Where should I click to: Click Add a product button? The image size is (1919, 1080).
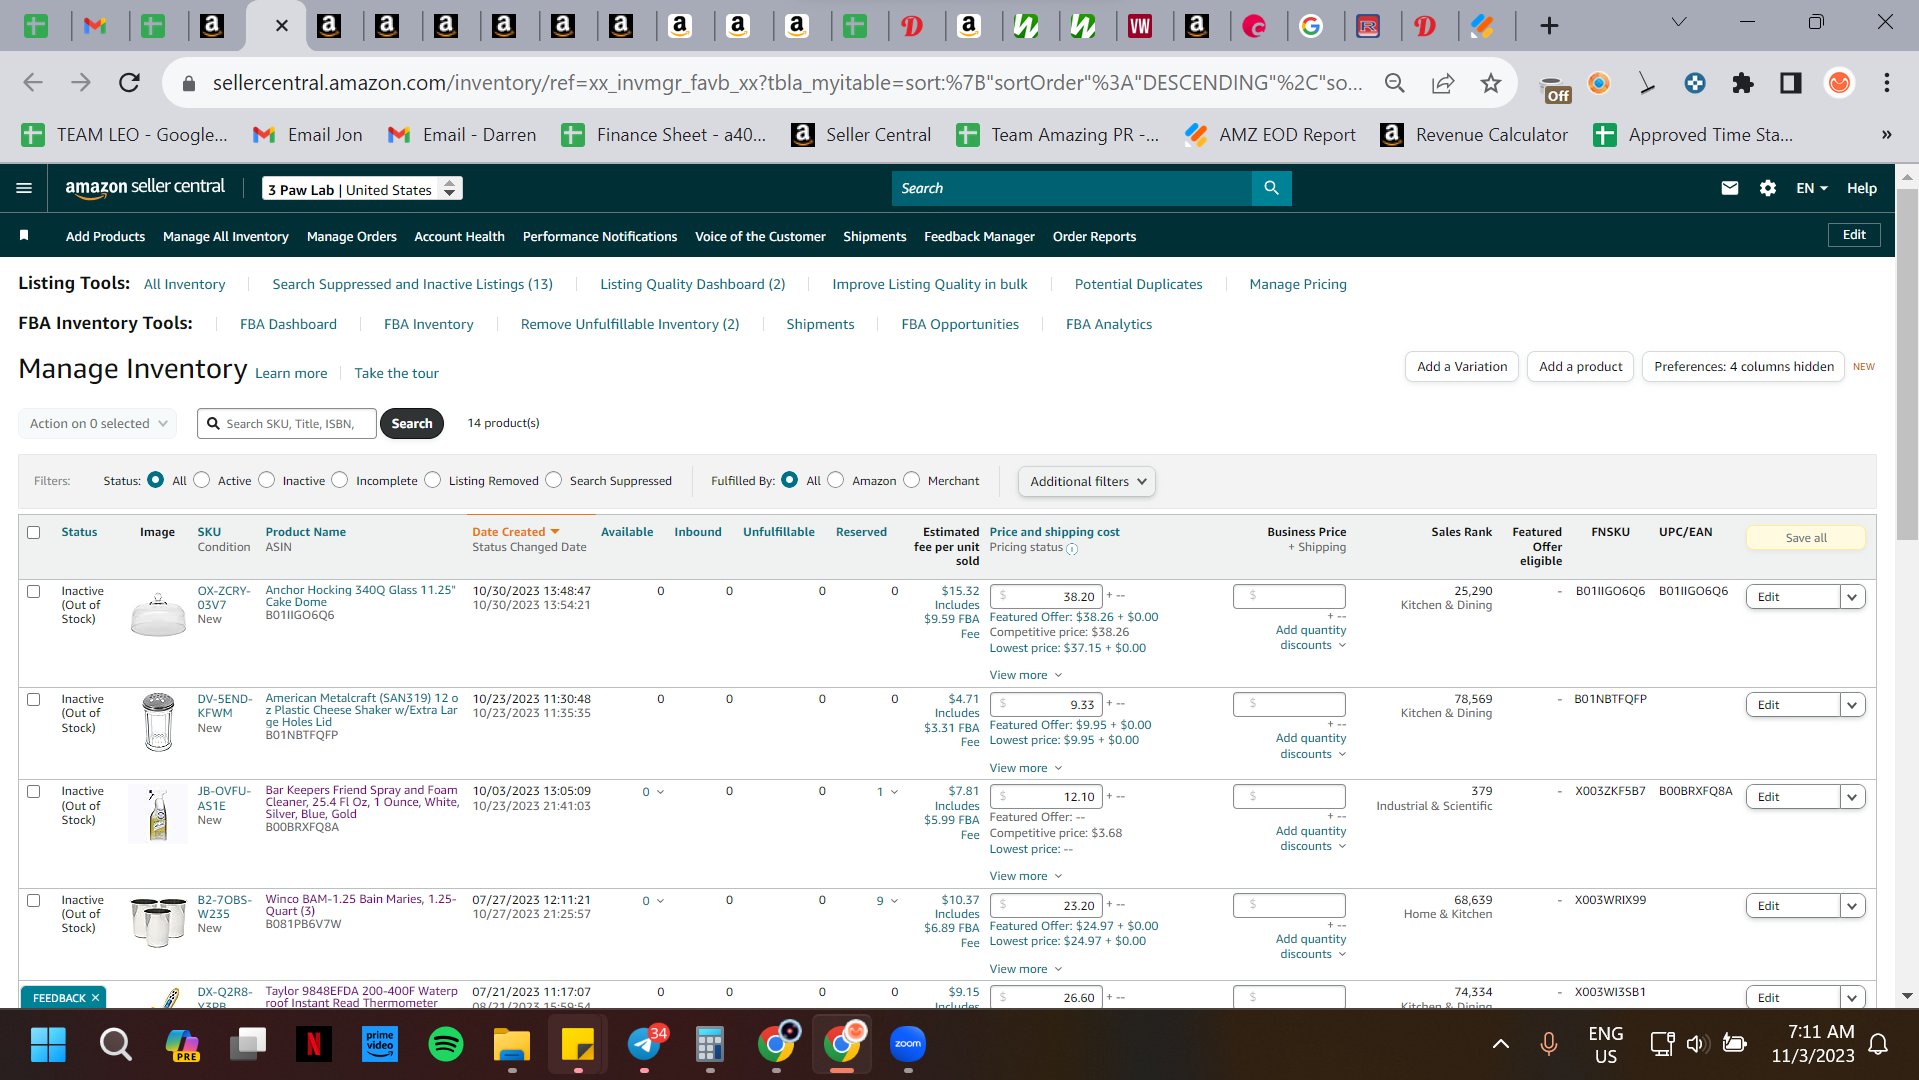(1581, 366)
